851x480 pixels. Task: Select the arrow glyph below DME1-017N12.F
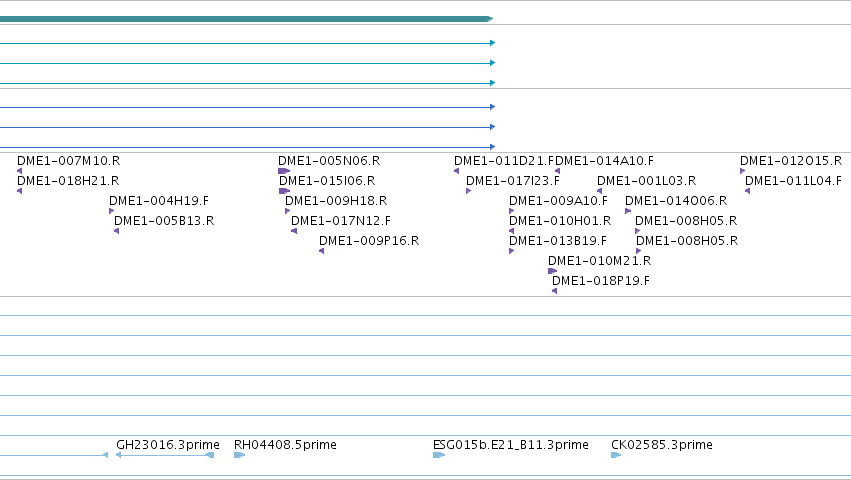tap(294, 231)
